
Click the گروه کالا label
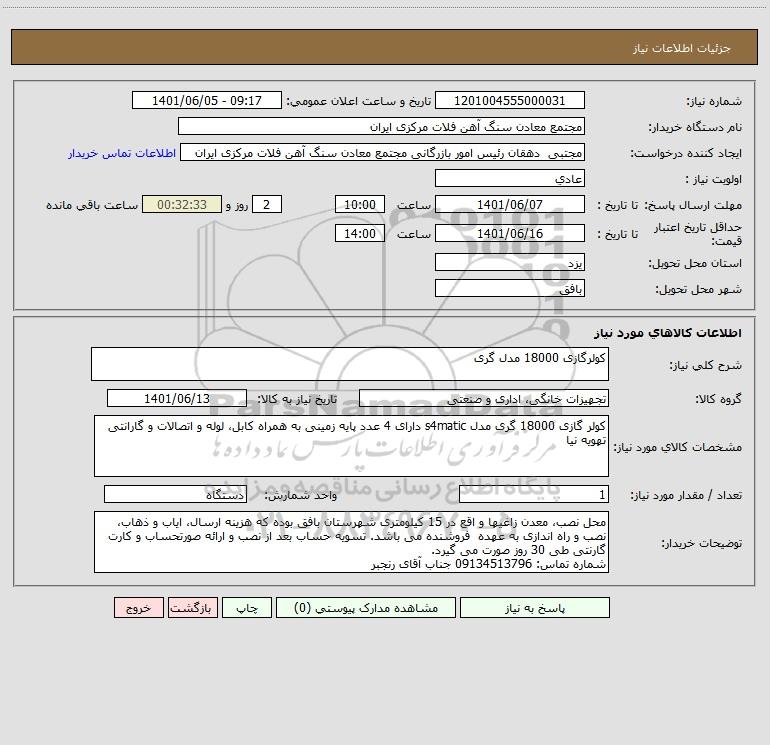point(718,399)
